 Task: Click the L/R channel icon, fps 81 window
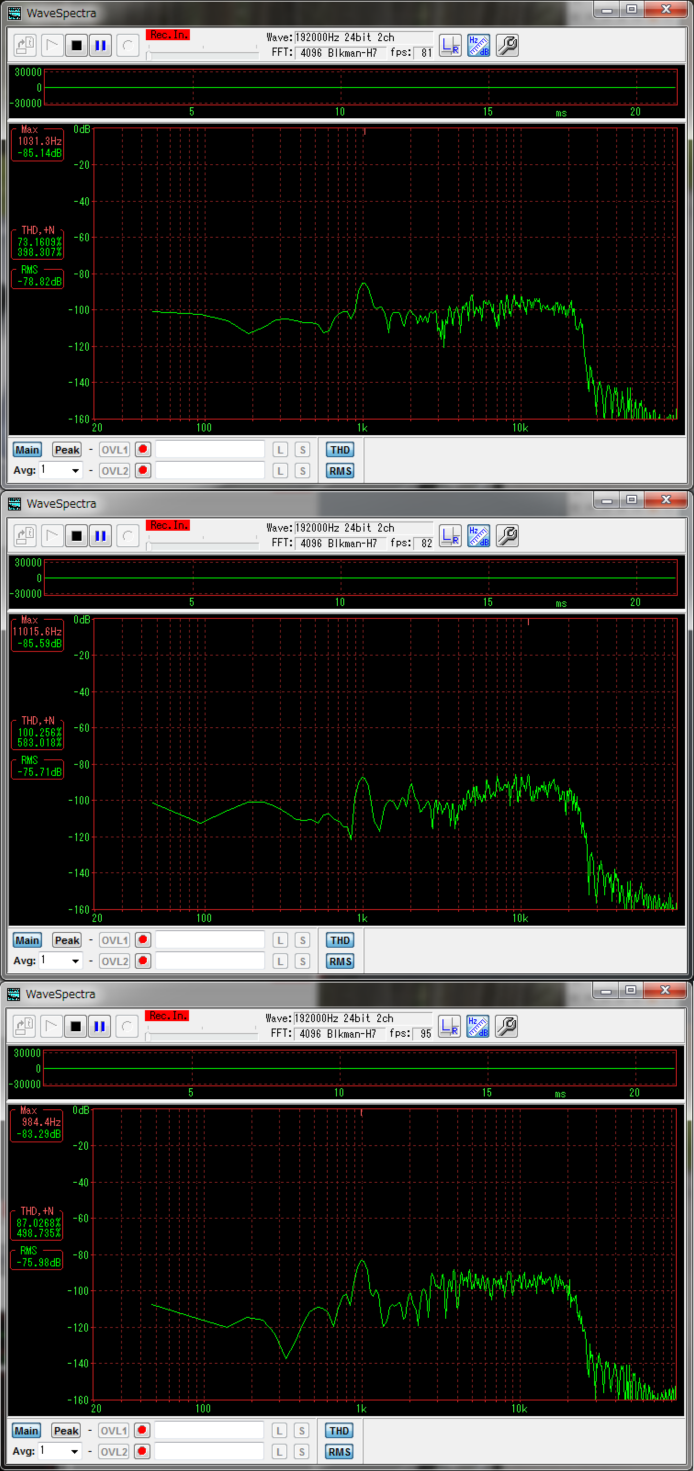pos(450,46)
